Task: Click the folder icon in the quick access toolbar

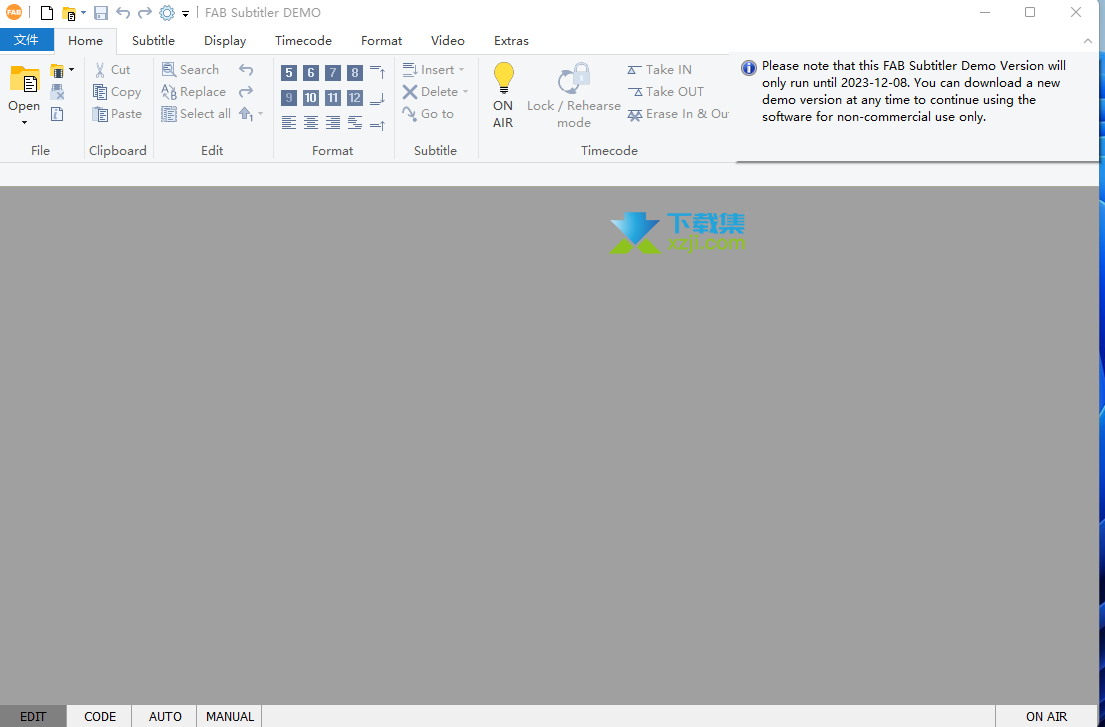Action: 68,13
